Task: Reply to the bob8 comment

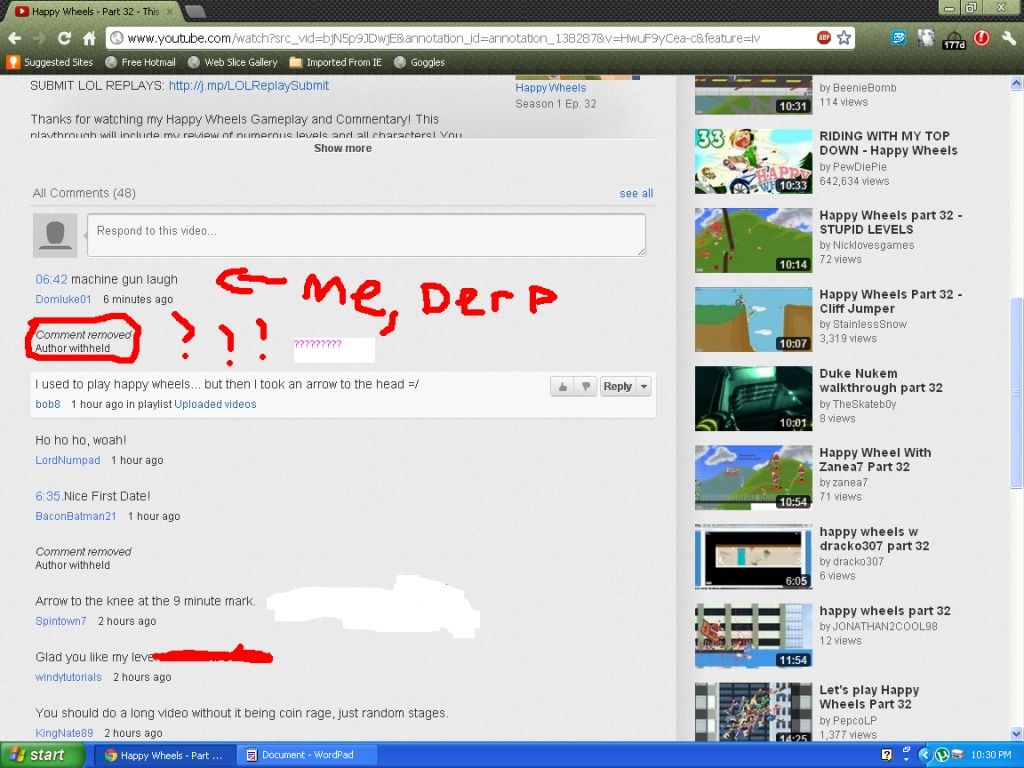Action: tap(618, 387)
